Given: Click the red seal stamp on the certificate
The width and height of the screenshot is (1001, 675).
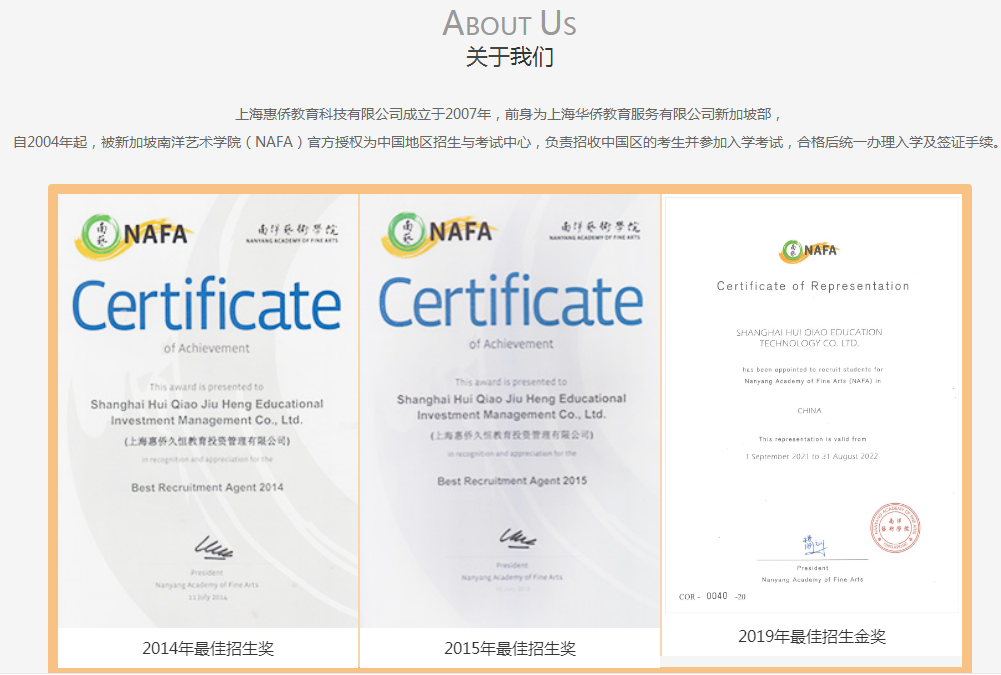Looking at the screenshot, I should coord(895,527).
